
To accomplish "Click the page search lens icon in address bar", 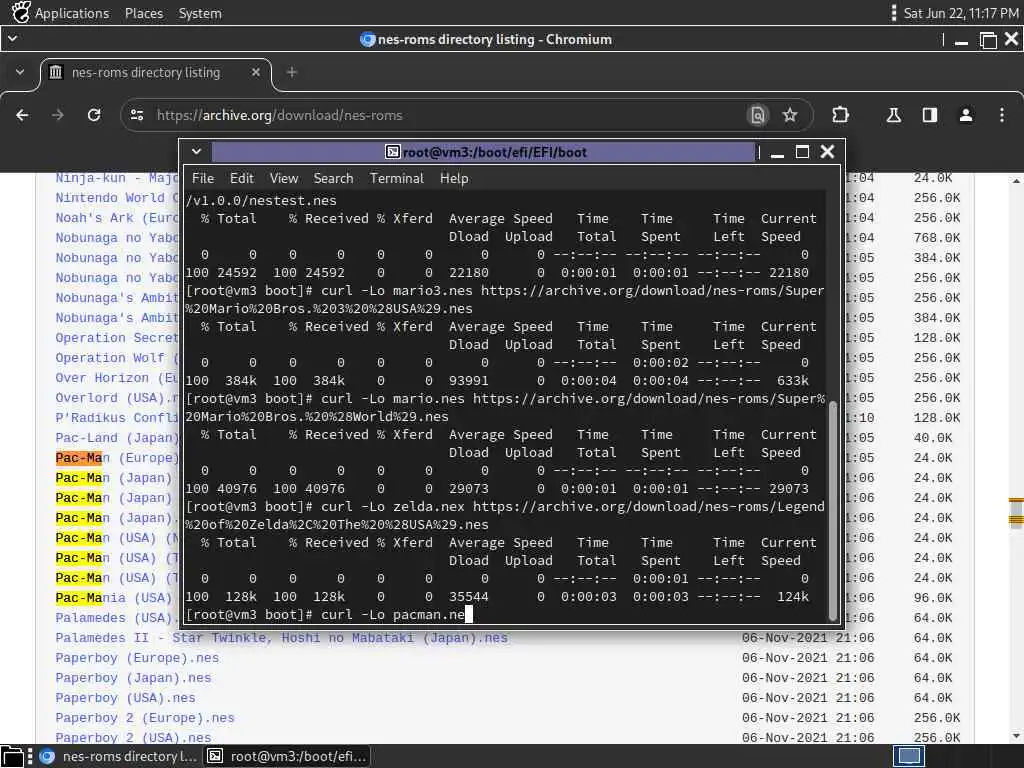I will (x=758, y=116).
